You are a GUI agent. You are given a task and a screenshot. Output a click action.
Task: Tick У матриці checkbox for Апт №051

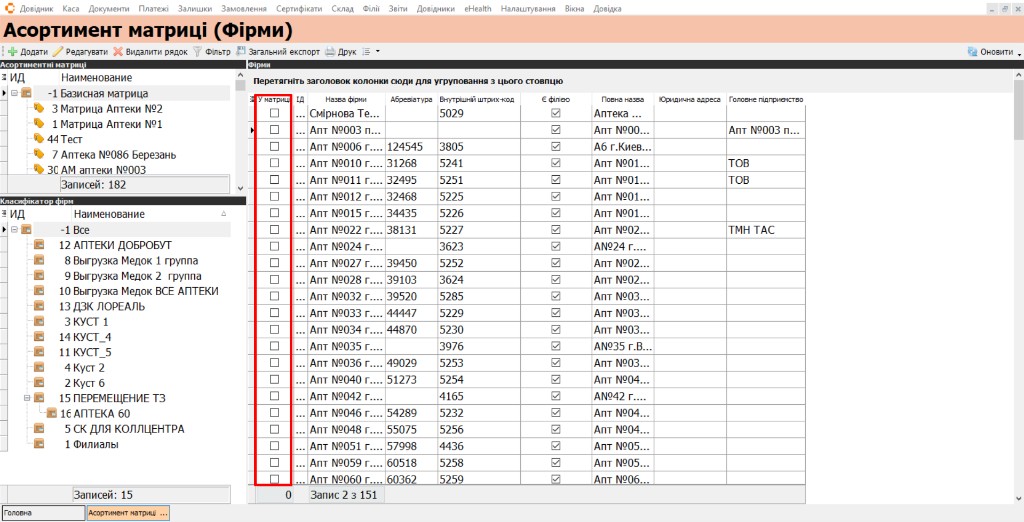click(x=274, y=446)
